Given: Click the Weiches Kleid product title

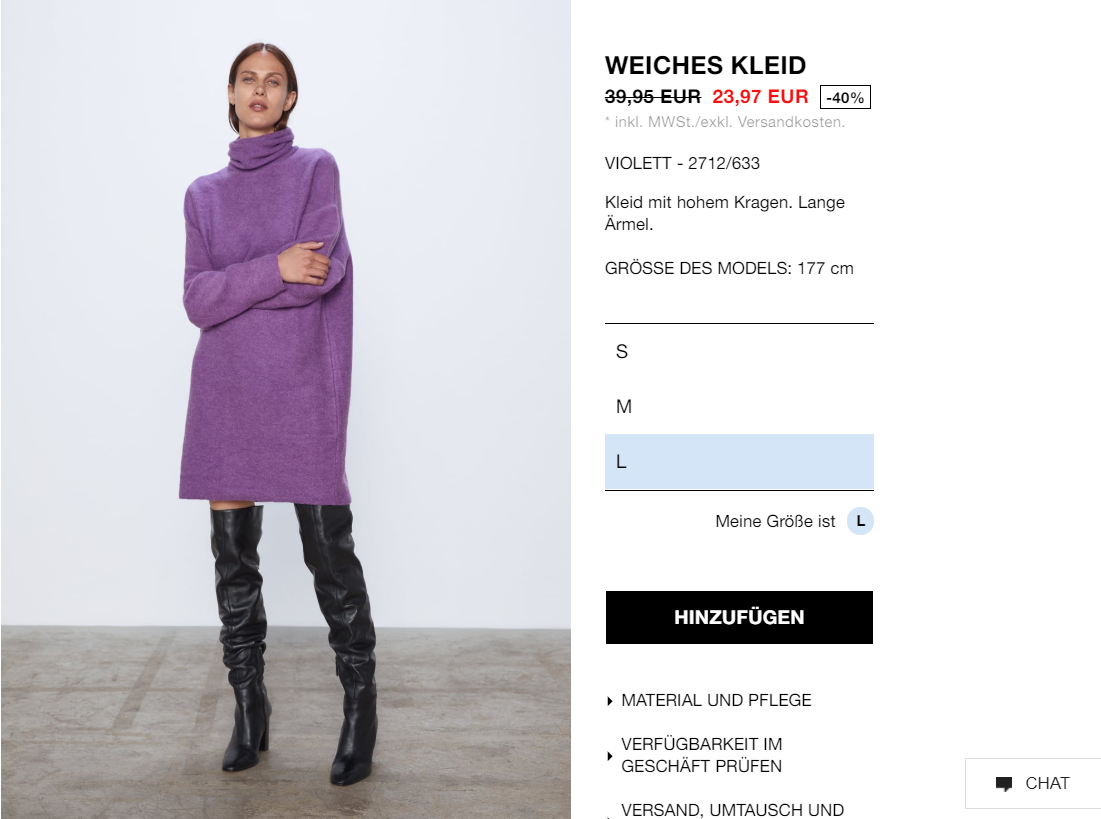Looking at the screenshot, I should coord(706,65).
